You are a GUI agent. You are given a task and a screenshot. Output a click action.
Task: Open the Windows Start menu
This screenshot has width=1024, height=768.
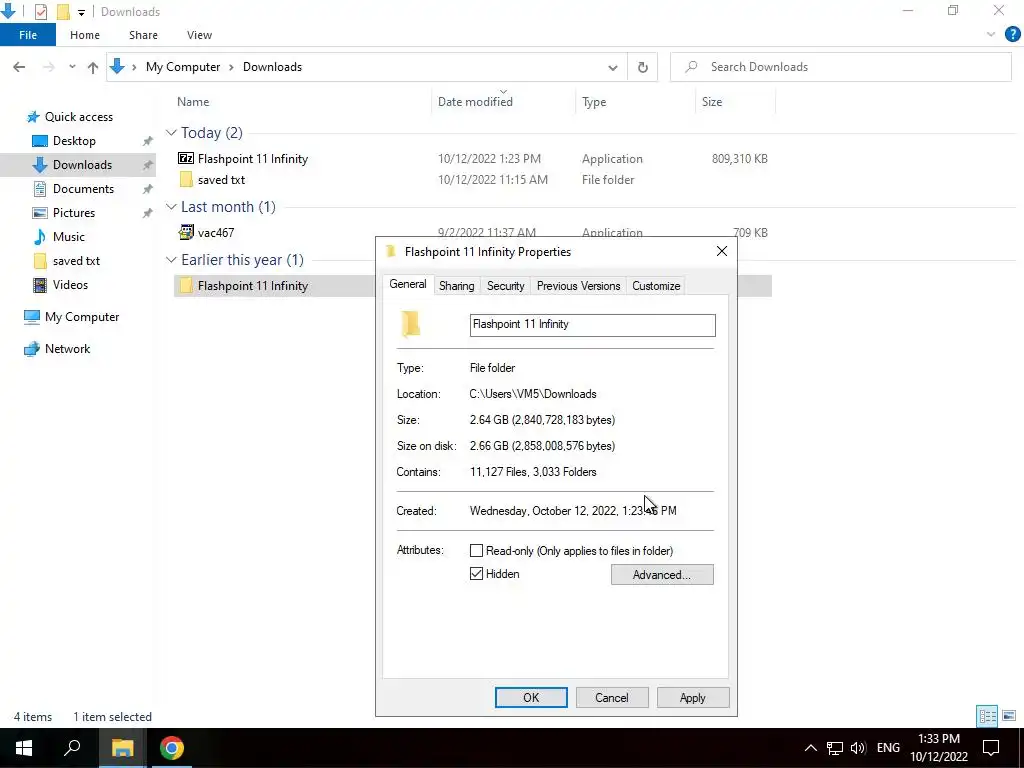click(24, 748)
